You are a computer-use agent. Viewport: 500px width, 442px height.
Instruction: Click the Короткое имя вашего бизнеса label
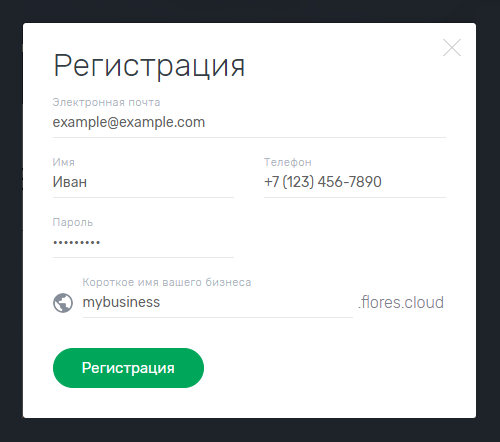click(x=167, y=282)
